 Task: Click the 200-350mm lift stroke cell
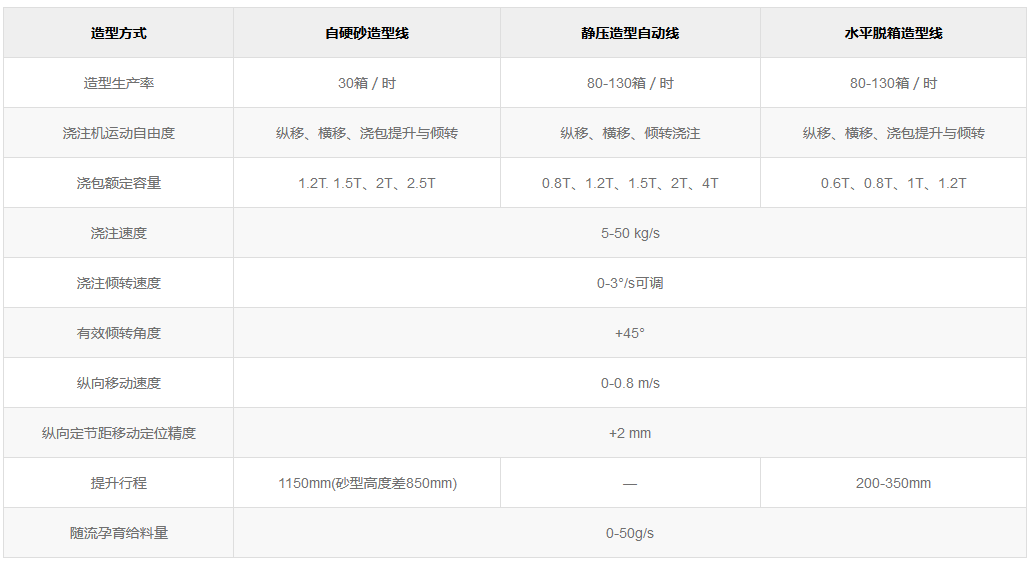point(893,483)
